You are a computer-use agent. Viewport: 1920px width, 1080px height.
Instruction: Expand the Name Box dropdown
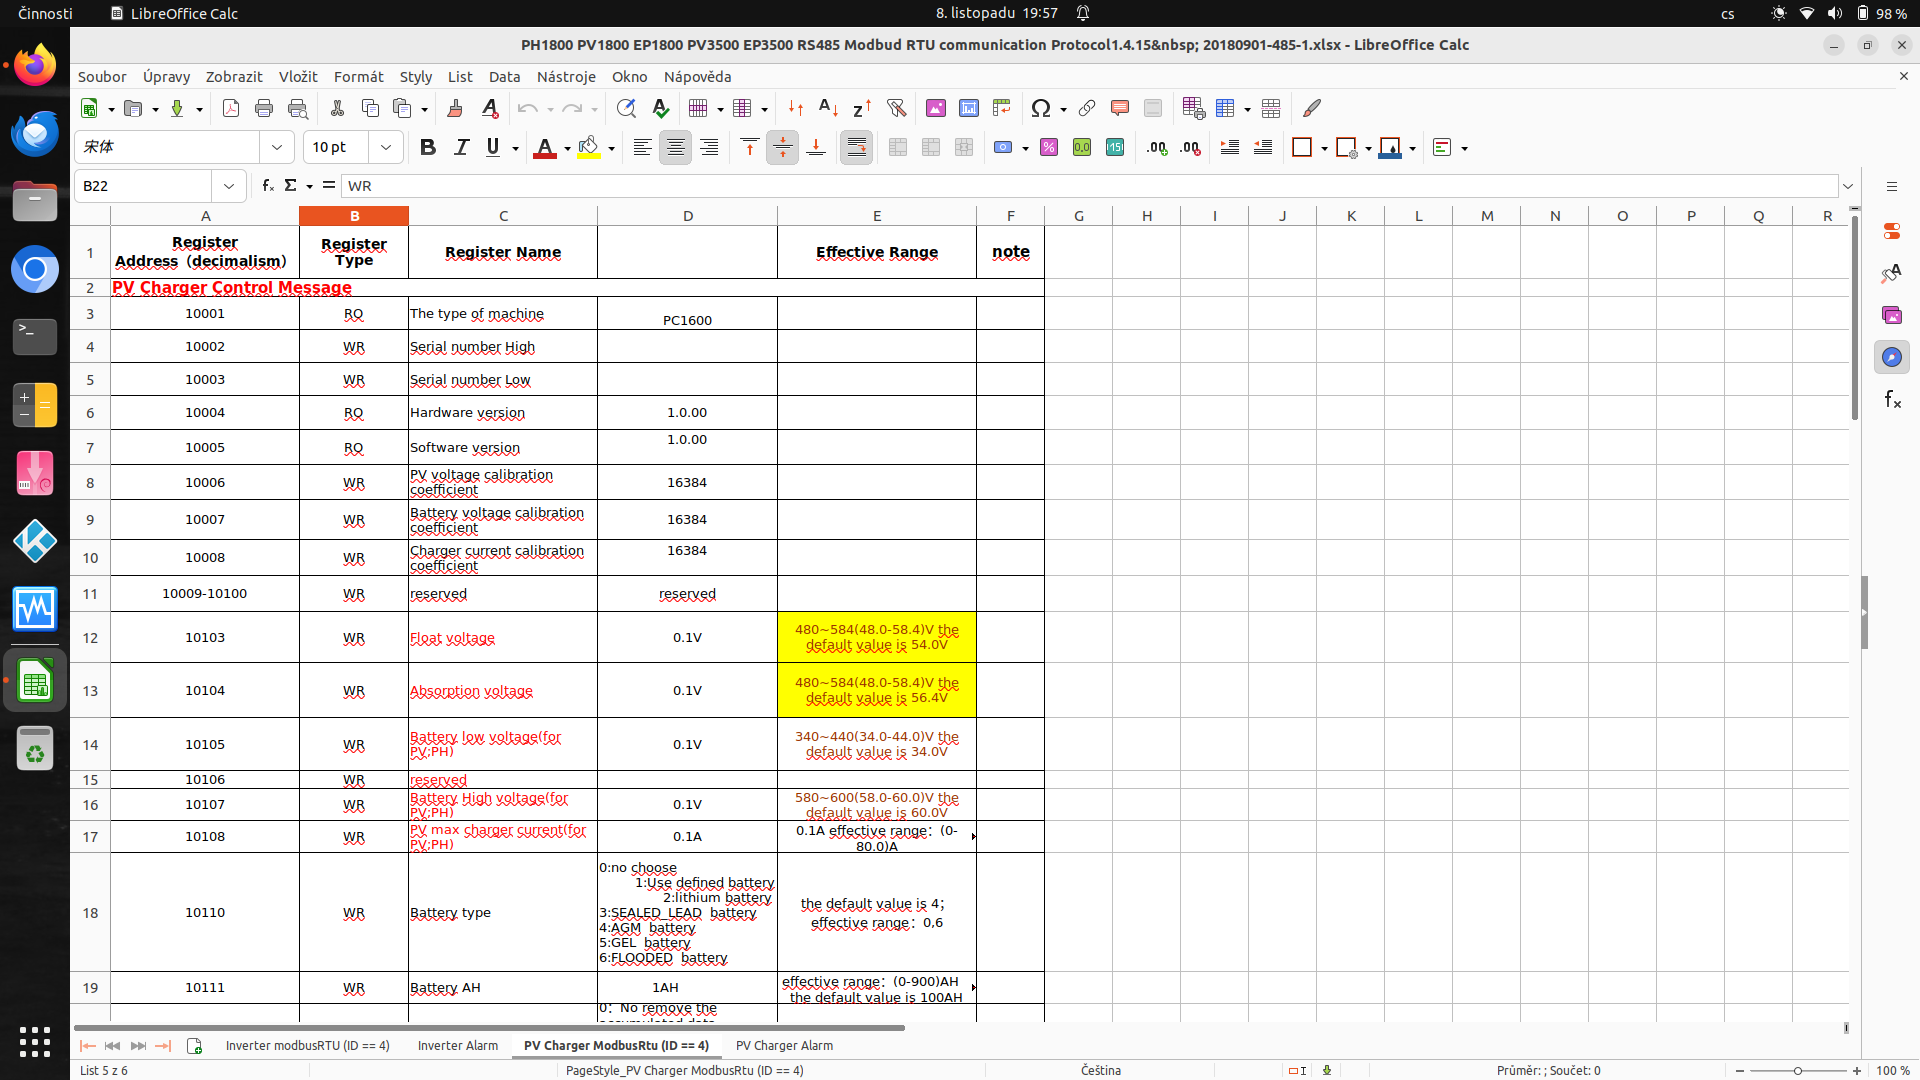pyautogui.click(x=229, y=186)
